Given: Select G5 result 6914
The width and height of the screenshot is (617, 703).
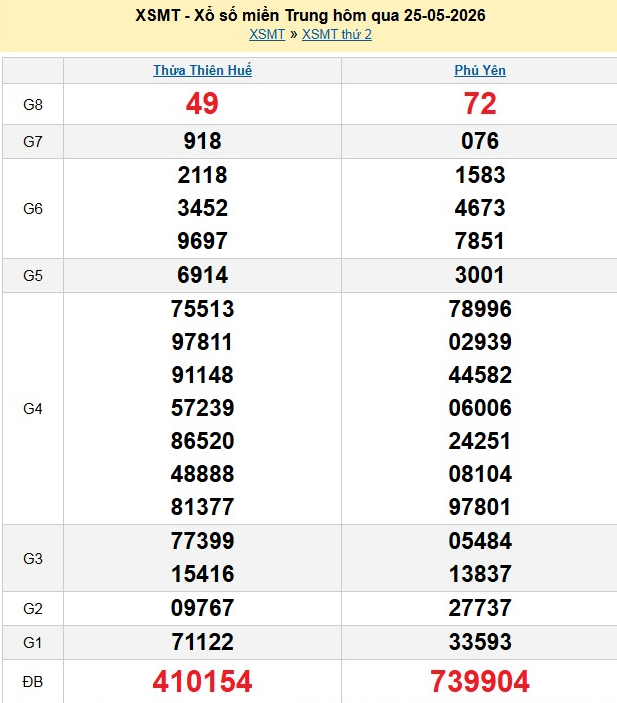Looking at the screenshot, I should pyautogui.click(x=202, y=275).
